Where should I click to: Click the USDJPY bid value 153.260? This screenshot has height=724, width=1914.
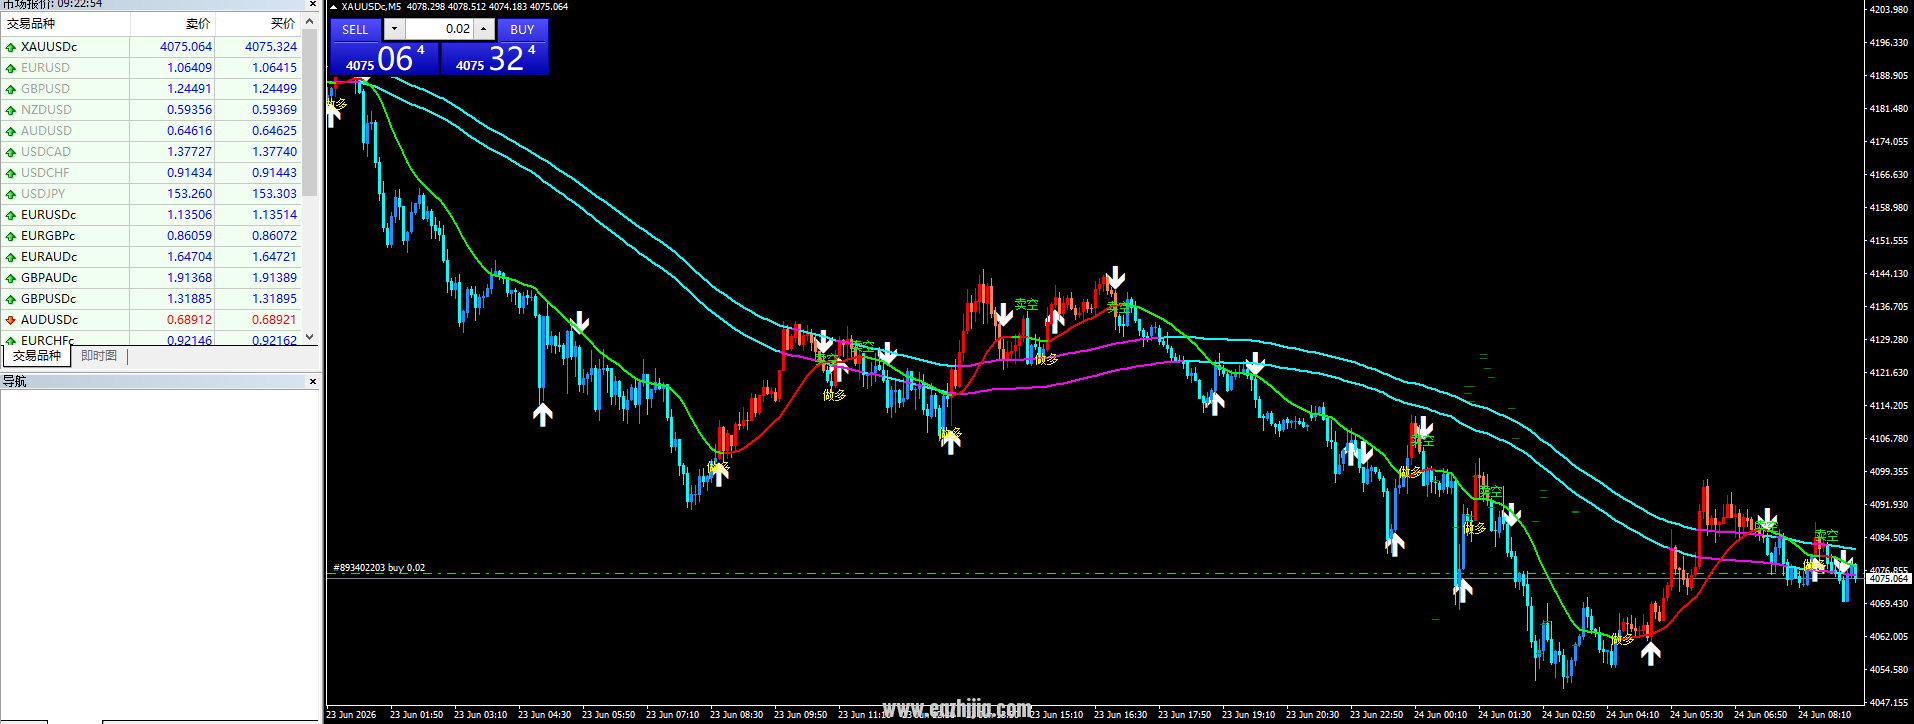[190, 194]
